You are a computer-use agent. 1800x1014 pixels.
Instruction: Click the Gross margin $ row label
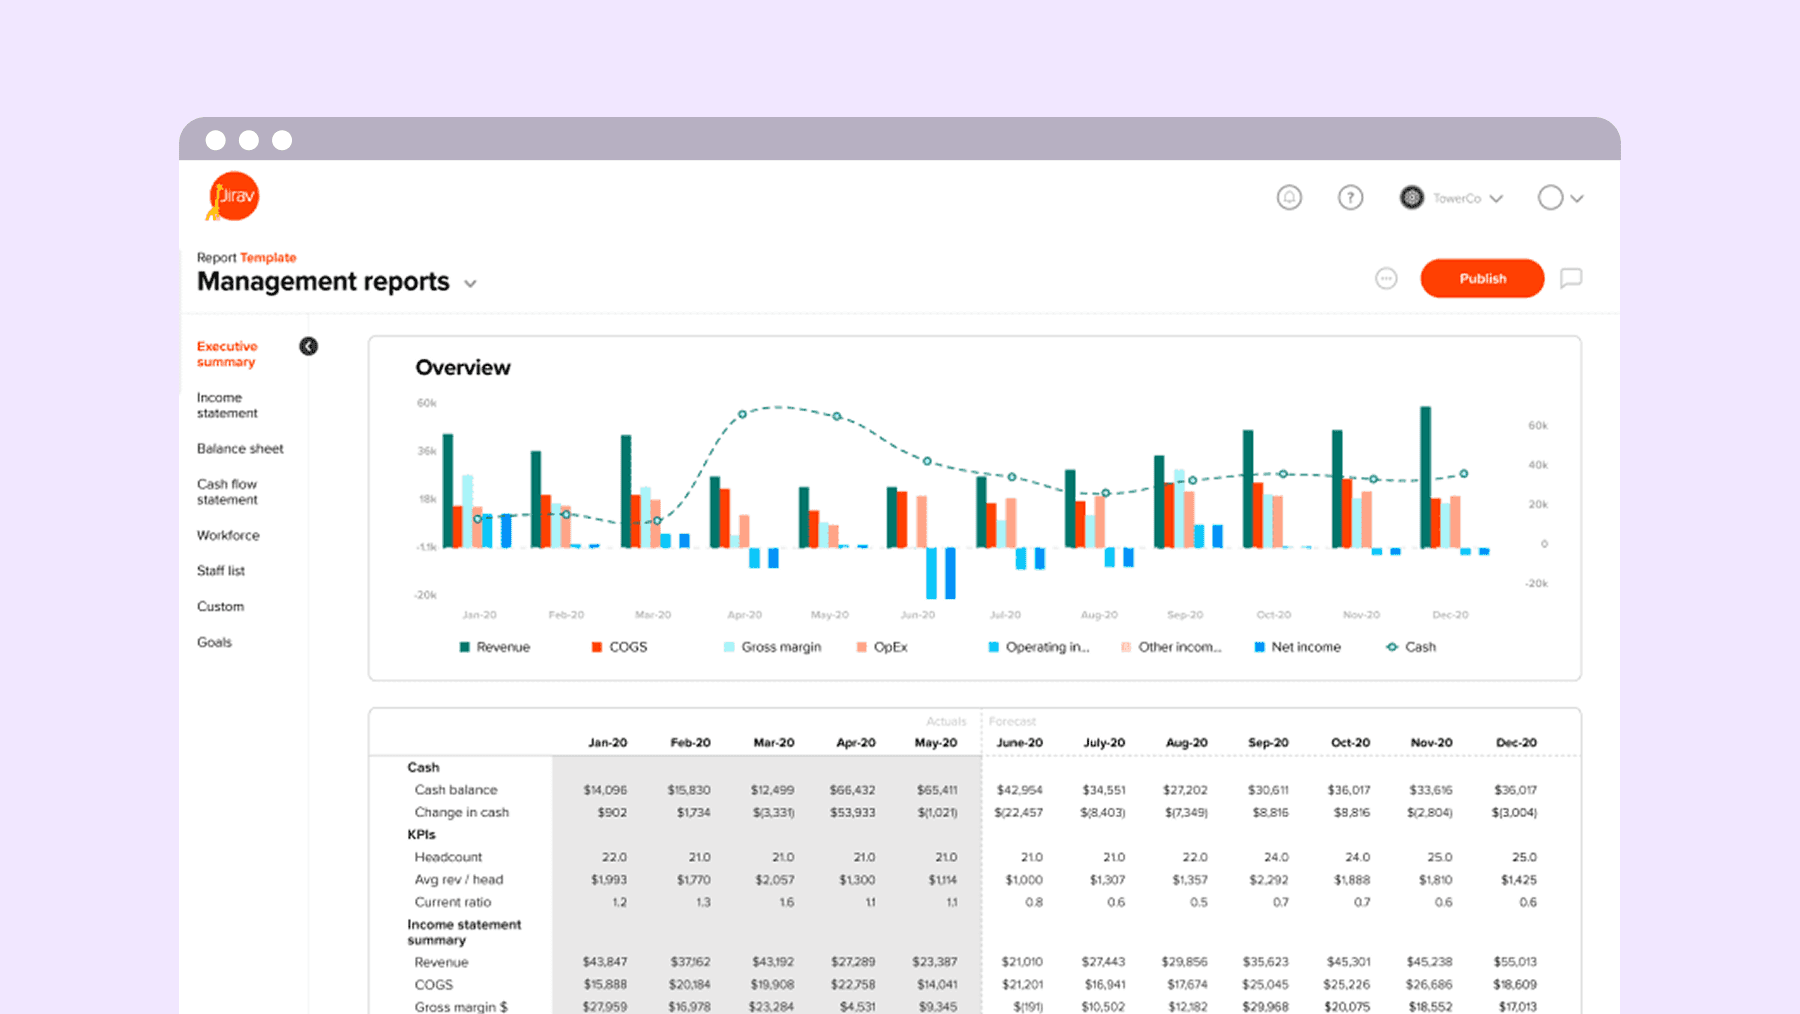click(461, 1007)
